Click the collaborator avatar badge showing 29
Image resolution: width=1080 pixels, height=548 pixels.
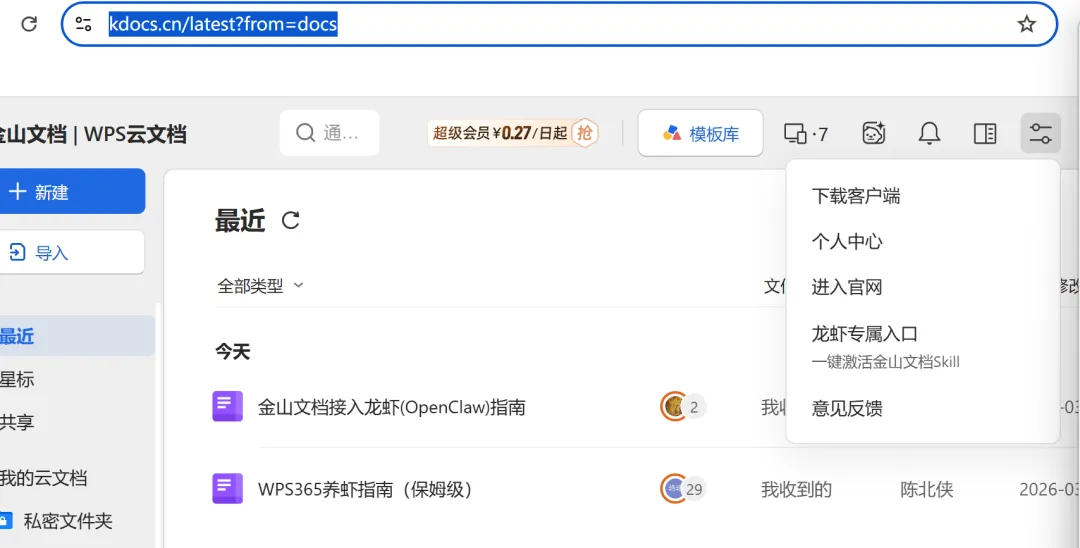click(683, 489)
